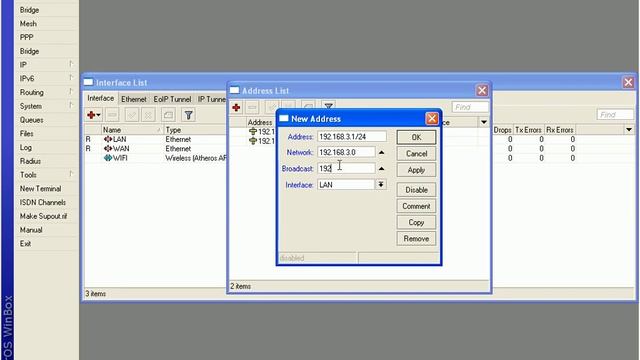Open Log from the sidebar menu
This screenshot has height=360, width=640.
(25, 147)
